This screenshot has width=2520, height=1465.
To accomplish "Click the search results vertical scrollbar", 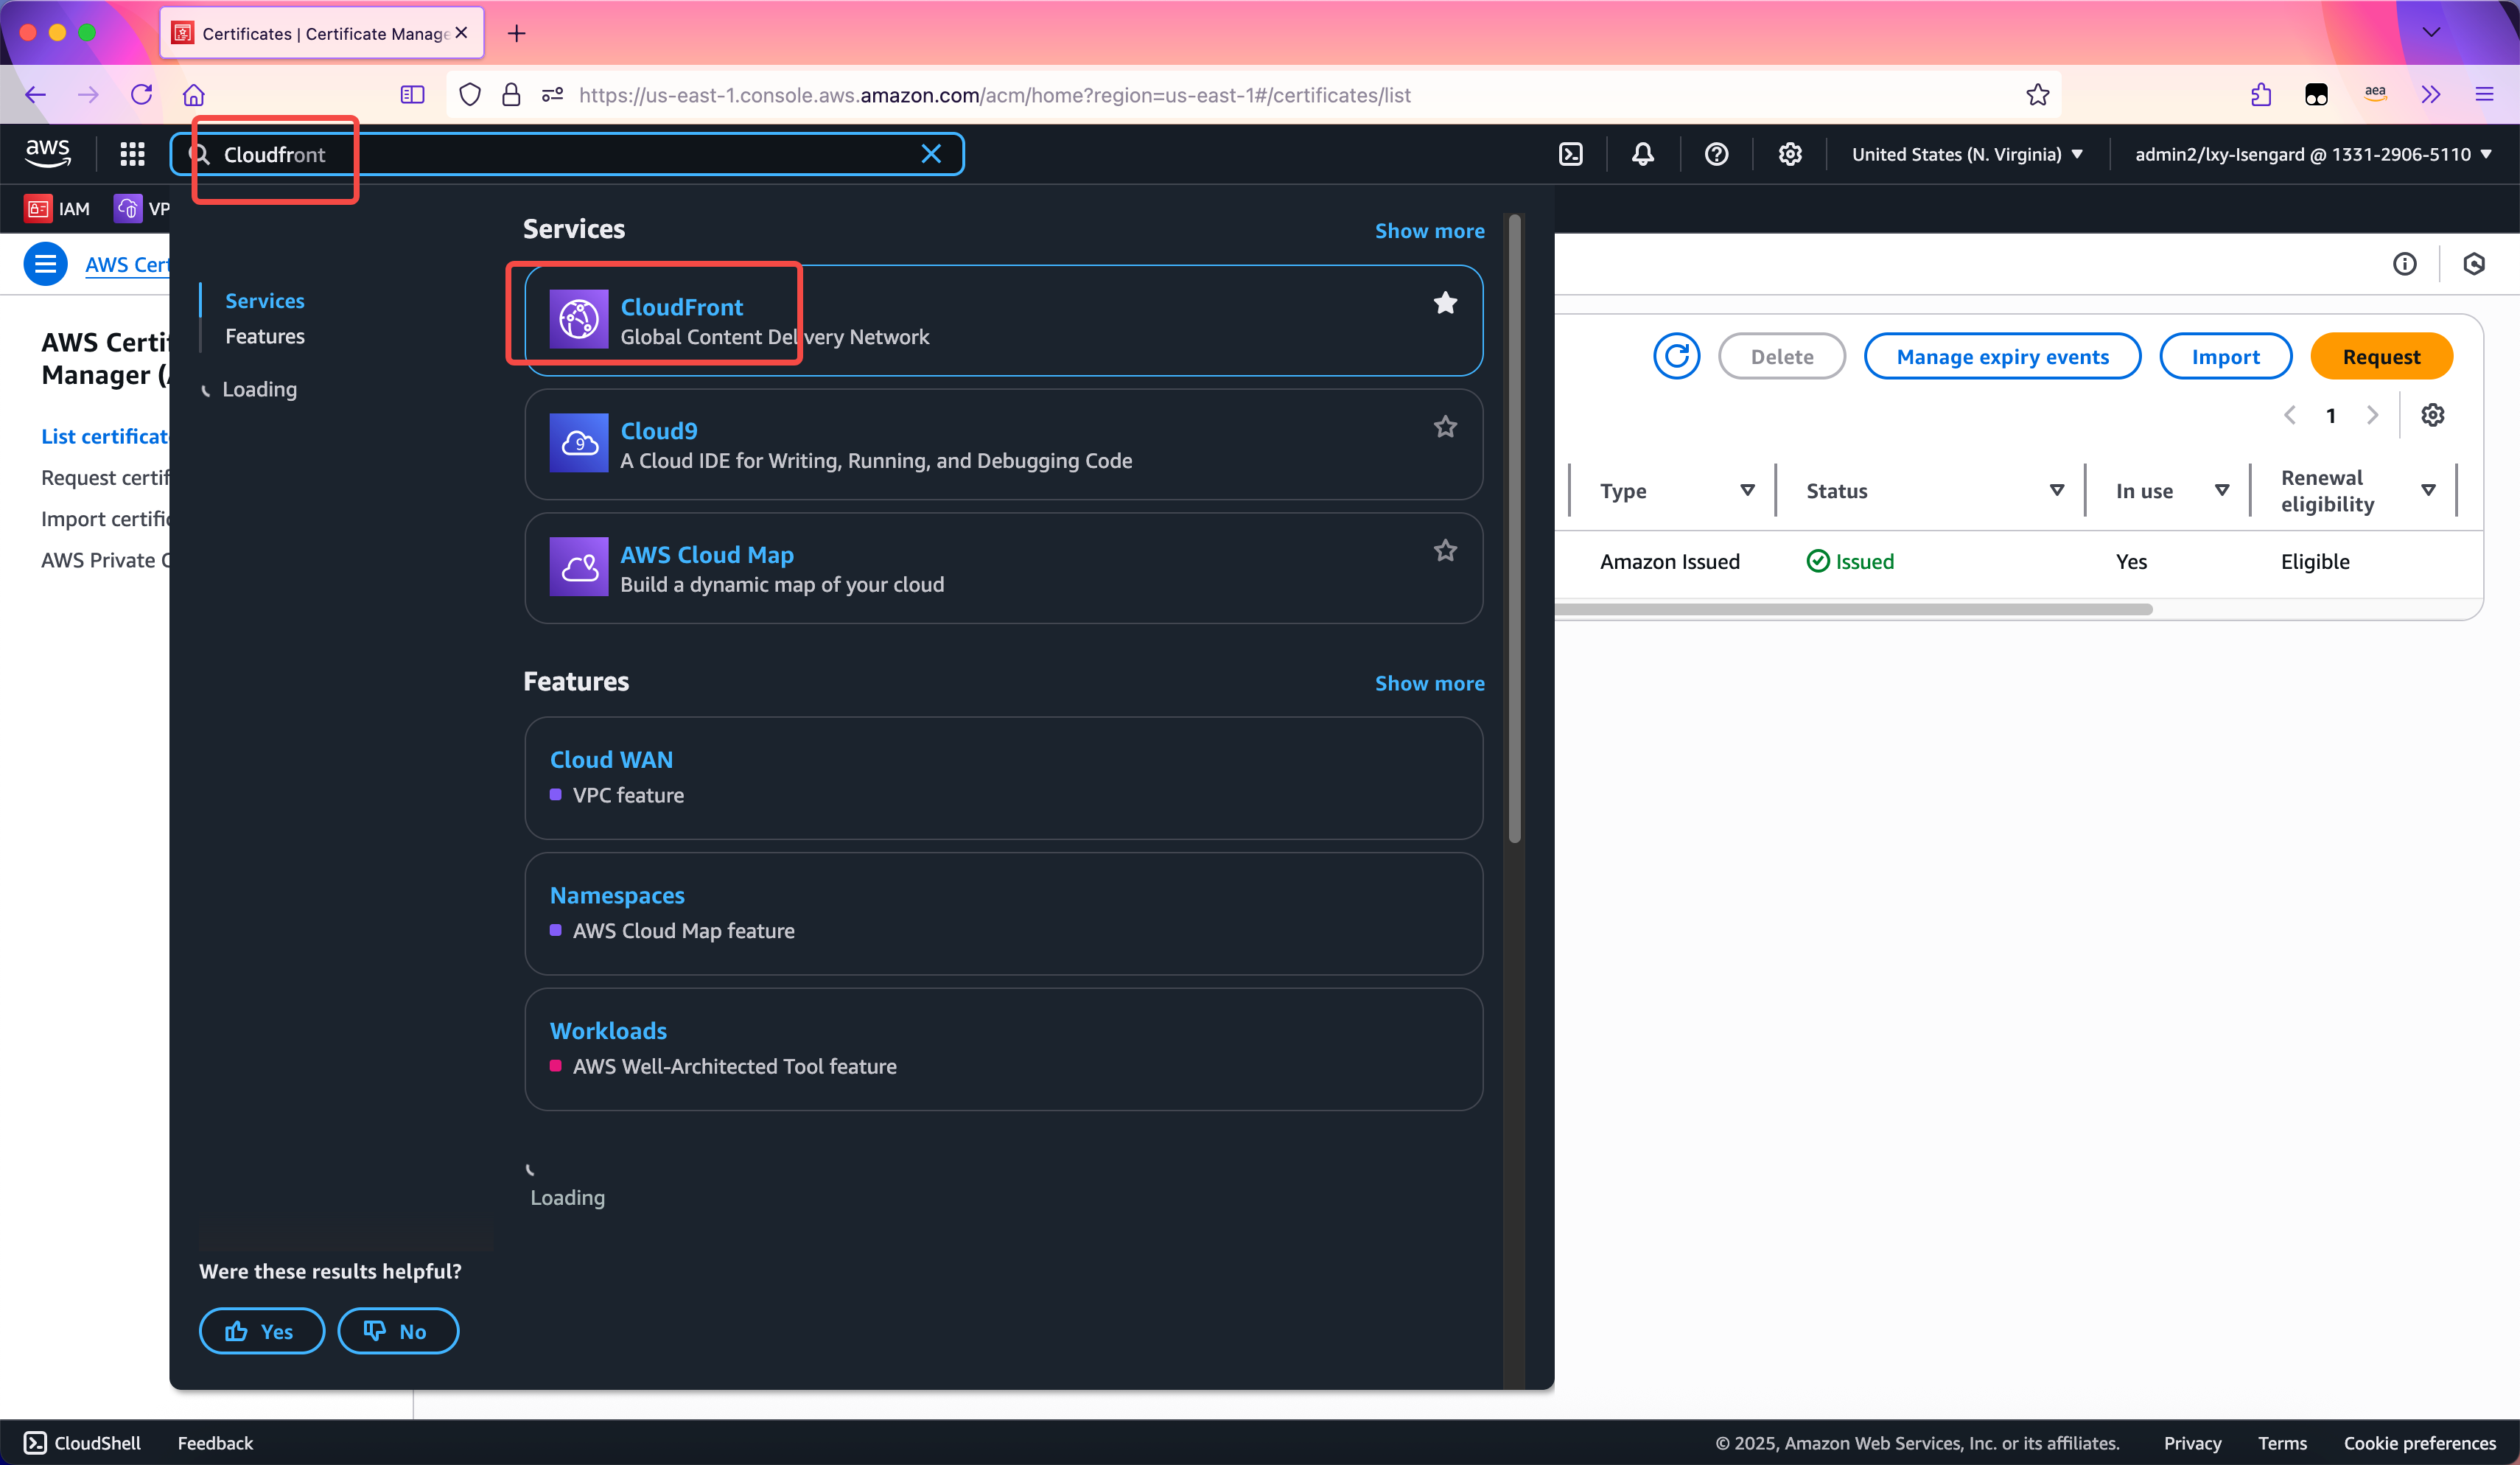I will tap(1514, 529).
